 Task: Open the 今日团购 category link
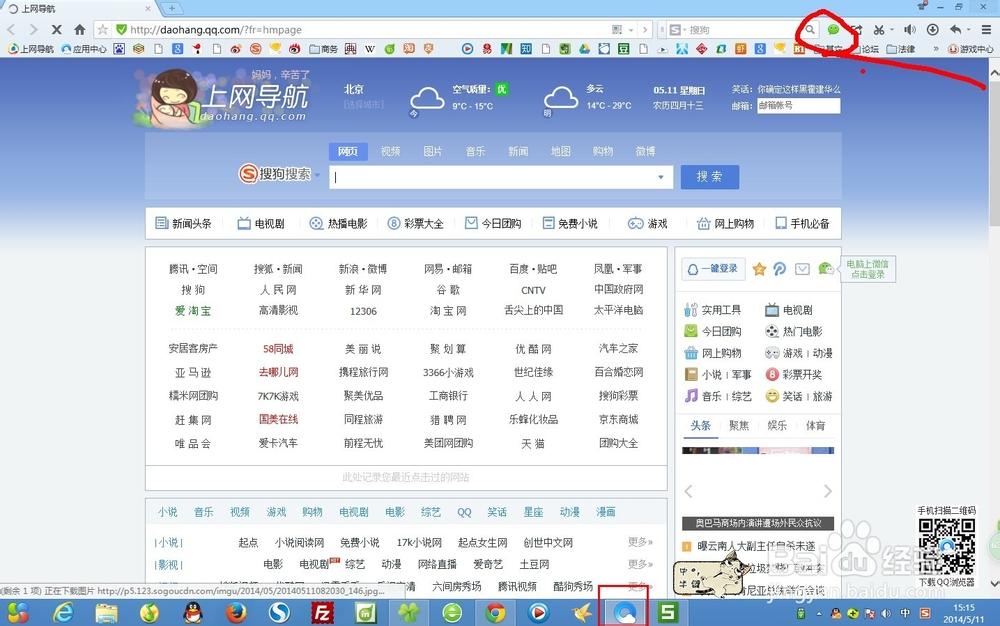pos(493,224)
